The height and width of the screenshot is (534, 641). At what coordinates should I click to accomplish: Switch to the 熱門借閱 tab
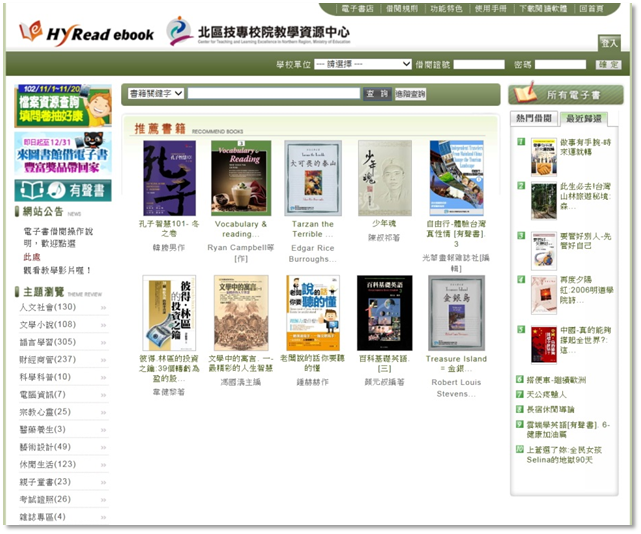pos(533,119)
